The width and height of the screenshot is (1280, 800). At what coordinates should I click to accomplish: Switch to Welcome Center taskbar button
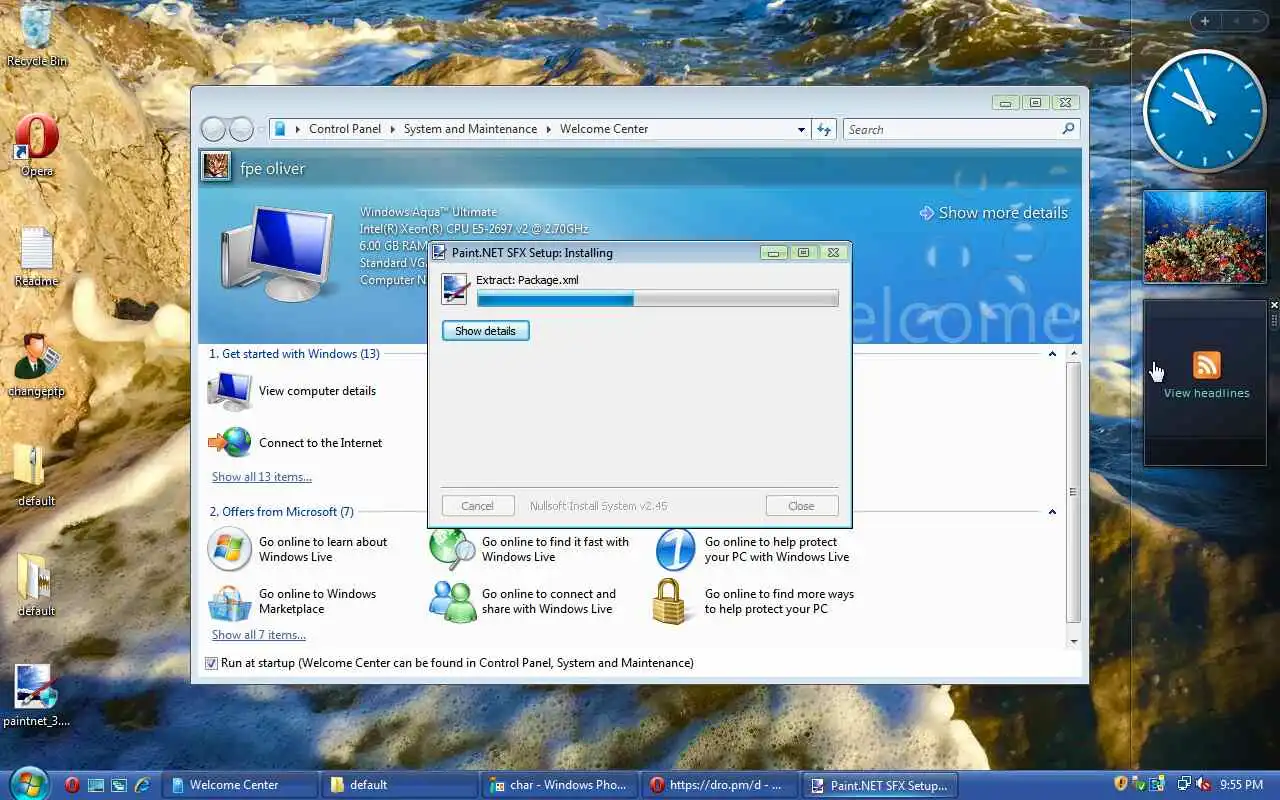coord(240,785)
